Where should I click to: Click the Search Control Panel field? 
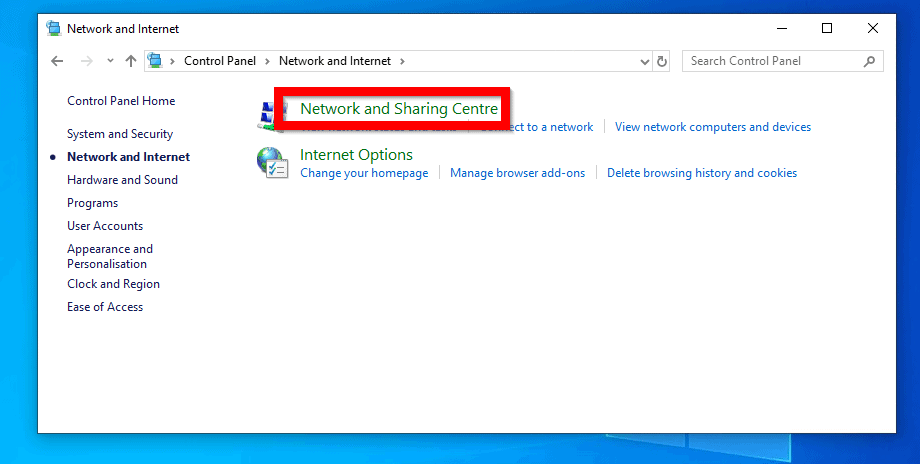tap(770, 61)
